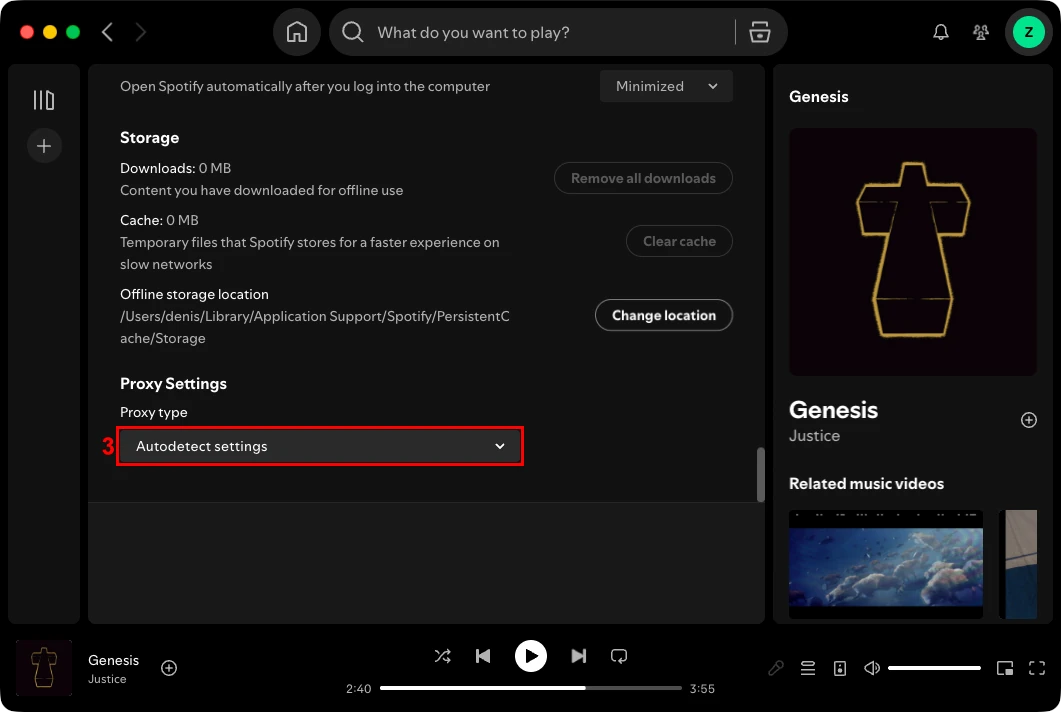1061x712 pixels.
Task: Click the Storage section heading
Action: pos(150,137)
